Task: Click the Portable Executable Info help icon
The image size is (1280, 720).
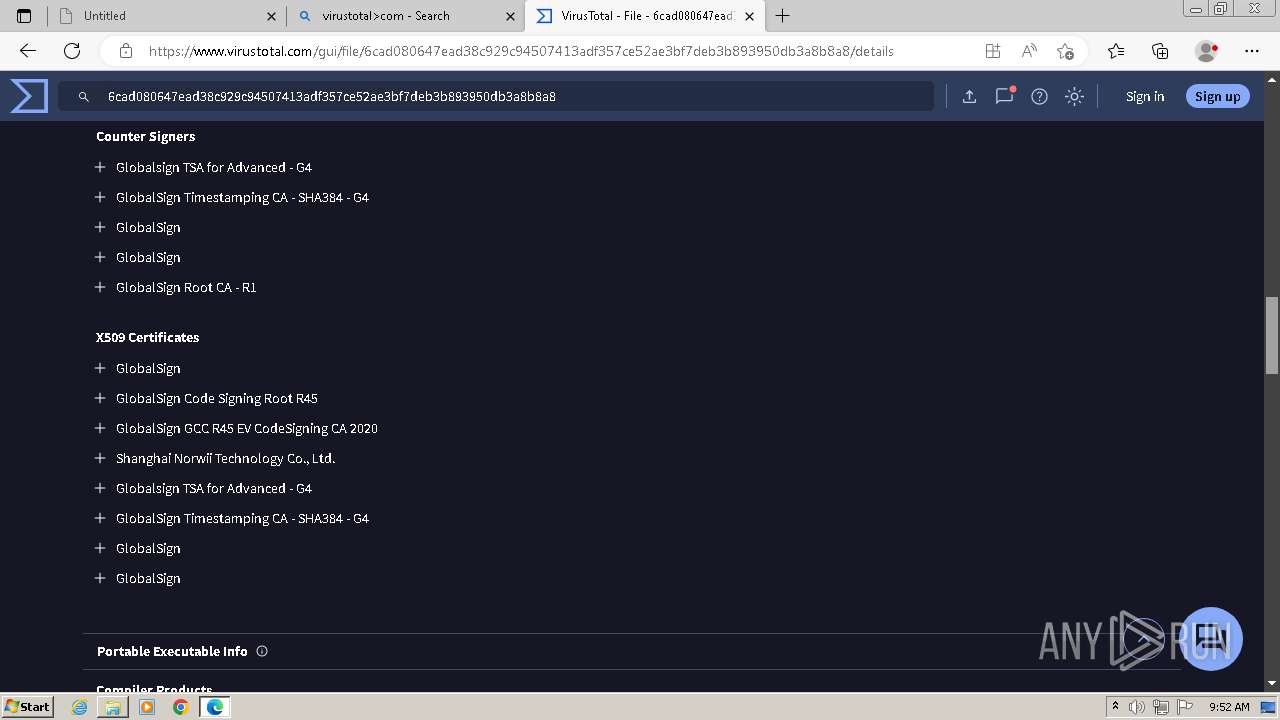Action: (x=262, y=651)
